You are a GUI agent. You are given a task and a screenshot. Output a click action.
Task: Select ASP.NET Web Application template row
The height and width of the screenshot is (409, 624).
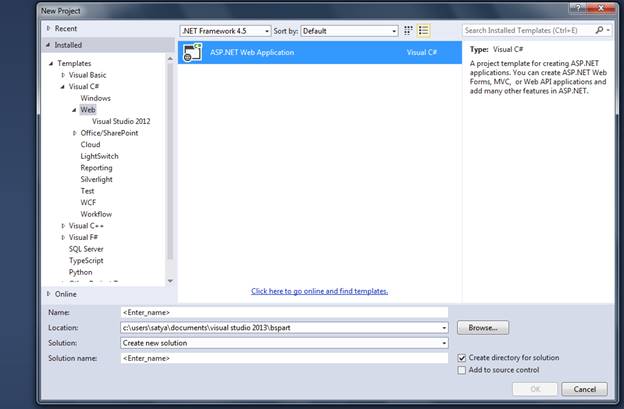[320, 53]
